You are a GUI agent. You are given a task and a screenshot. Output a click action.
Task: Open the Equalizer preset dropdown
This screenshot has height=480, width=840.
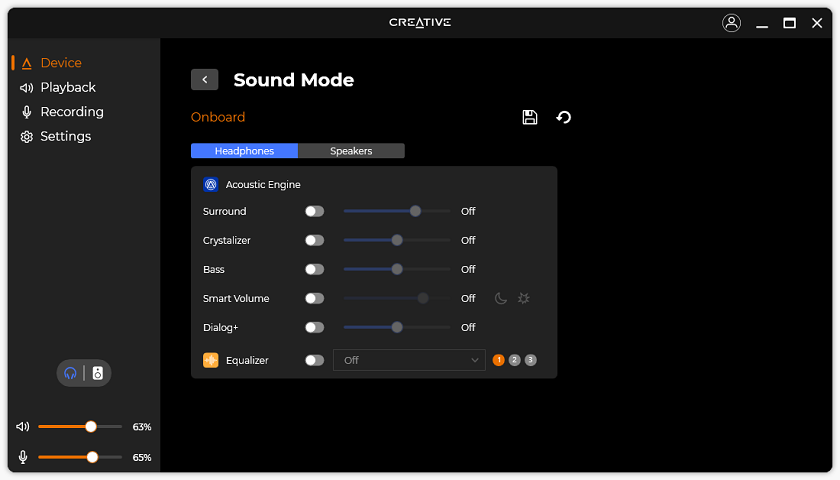410,360
